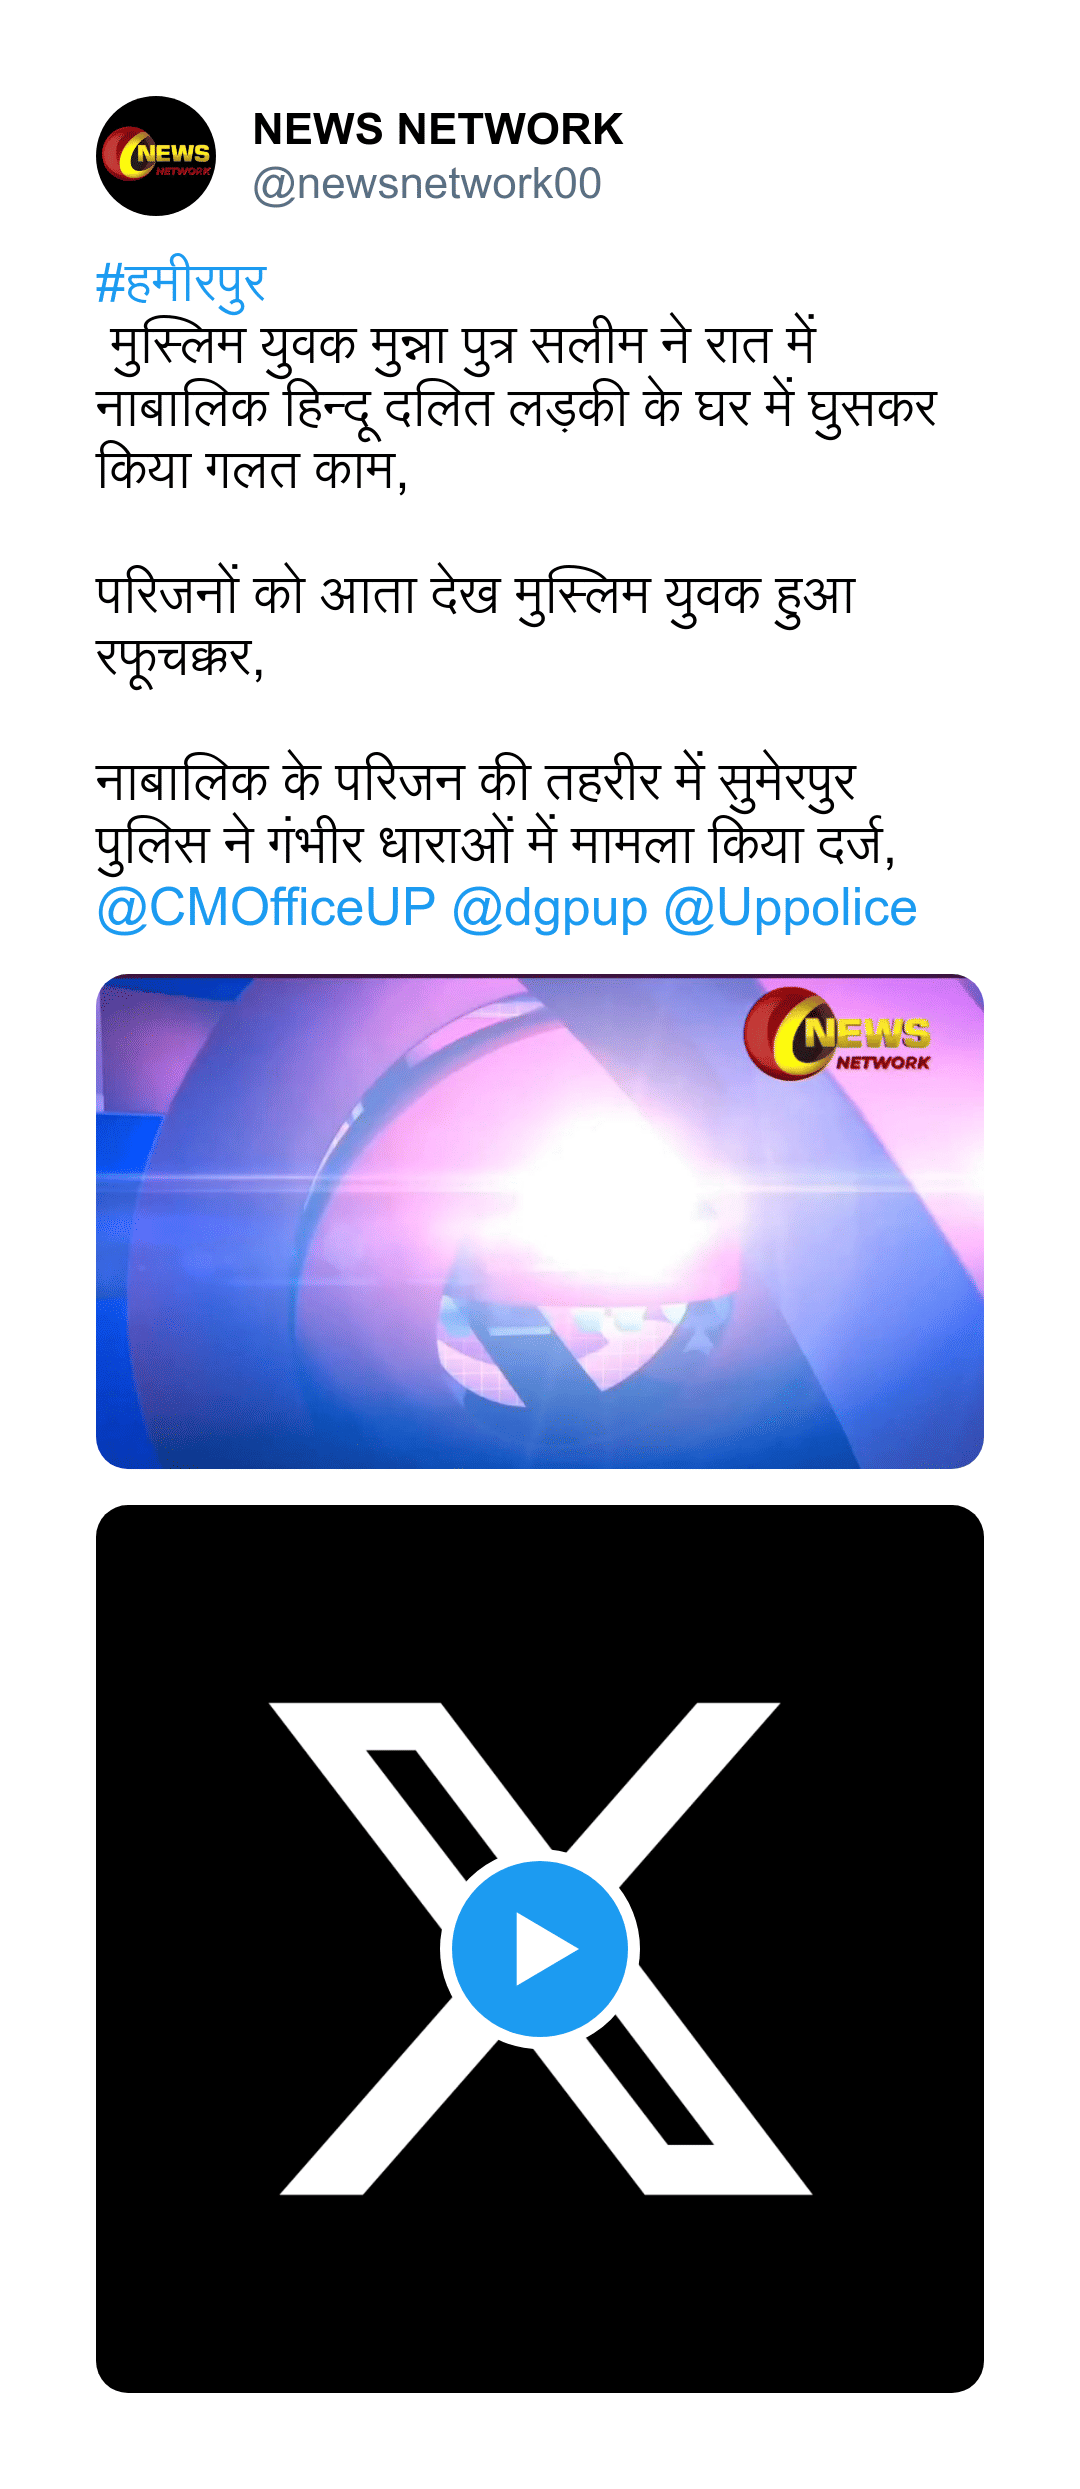Click the text किया गलत काम
Image resolution: width=1080 pixels, height=2489 pixels.
click(252, 470)
